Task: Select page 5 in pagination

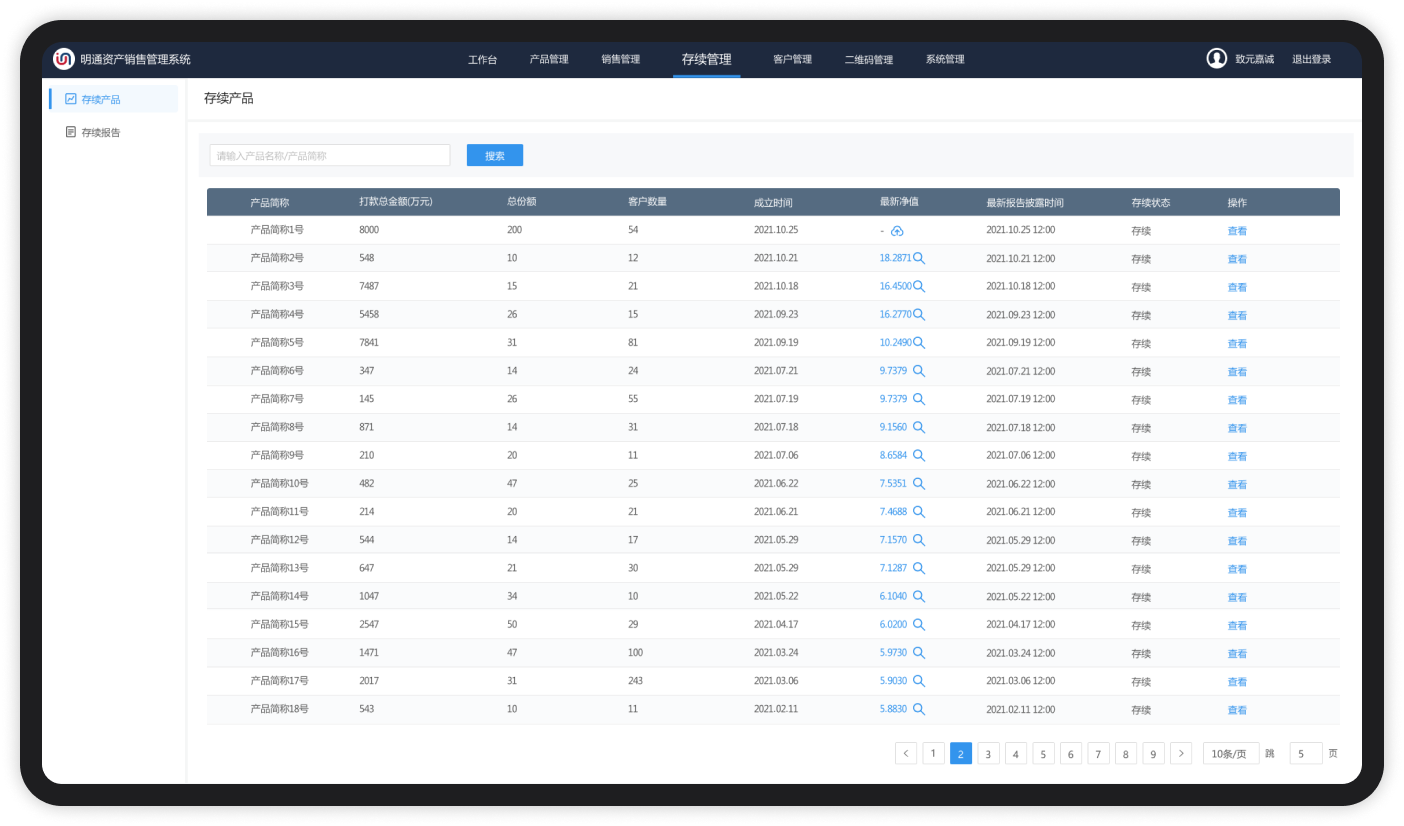Action: coord(1043,754)
